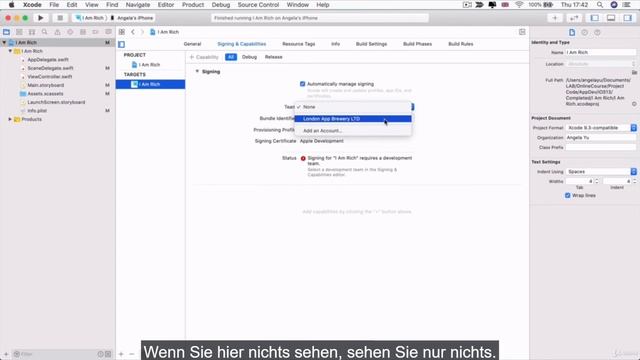Open the Symbol navigator
Image resolution: width=640 pixels, height=360 pixels.
click(x=32, y=32)
